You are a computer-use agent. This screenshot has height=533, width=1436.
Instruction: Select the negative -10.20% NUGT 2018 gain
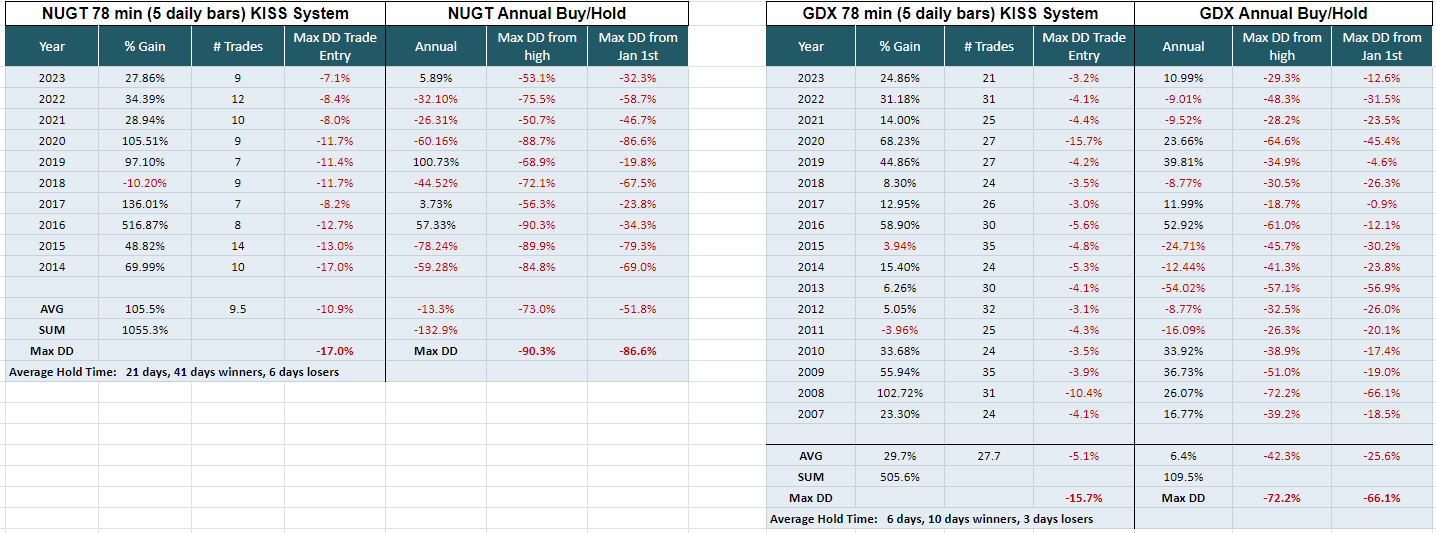coord(146,183)
